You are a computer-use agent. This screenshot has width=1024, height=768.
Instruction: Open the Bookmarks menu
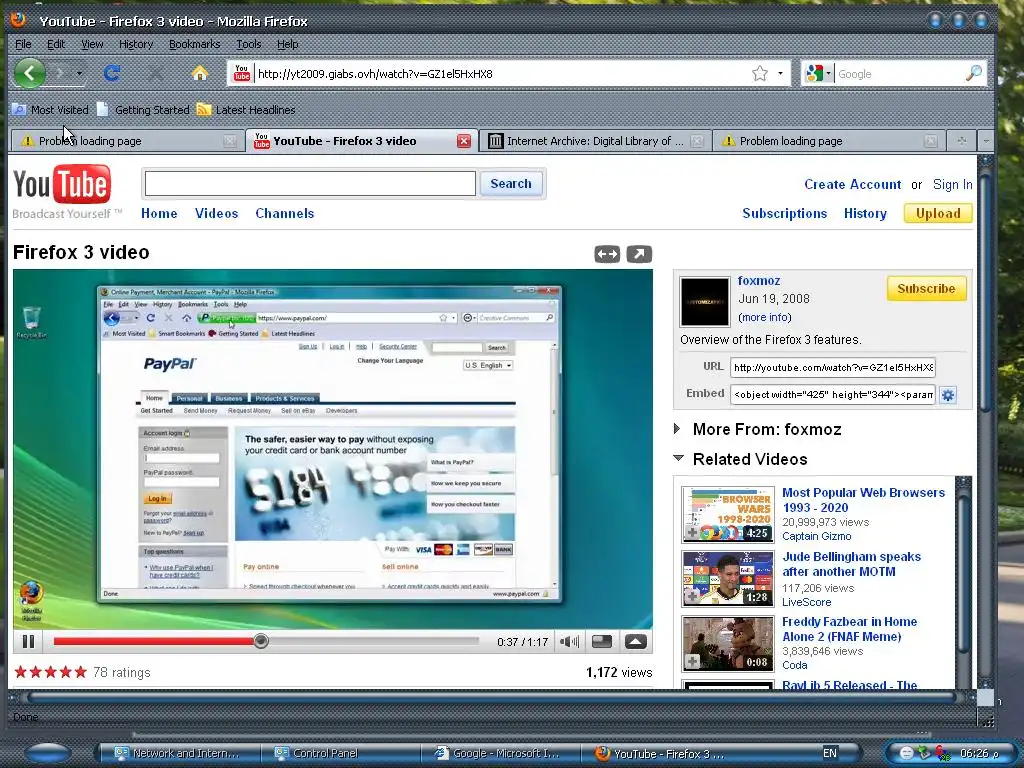point(194,44)
